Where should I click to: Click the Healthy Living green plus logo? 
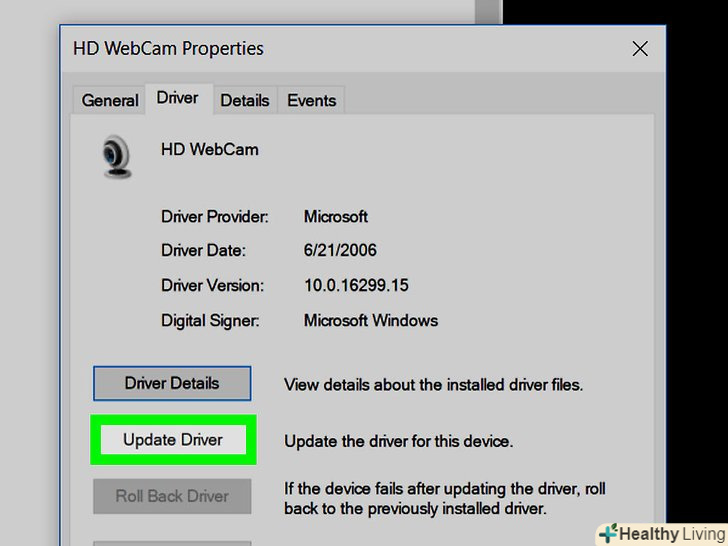(x=609, y=533)
